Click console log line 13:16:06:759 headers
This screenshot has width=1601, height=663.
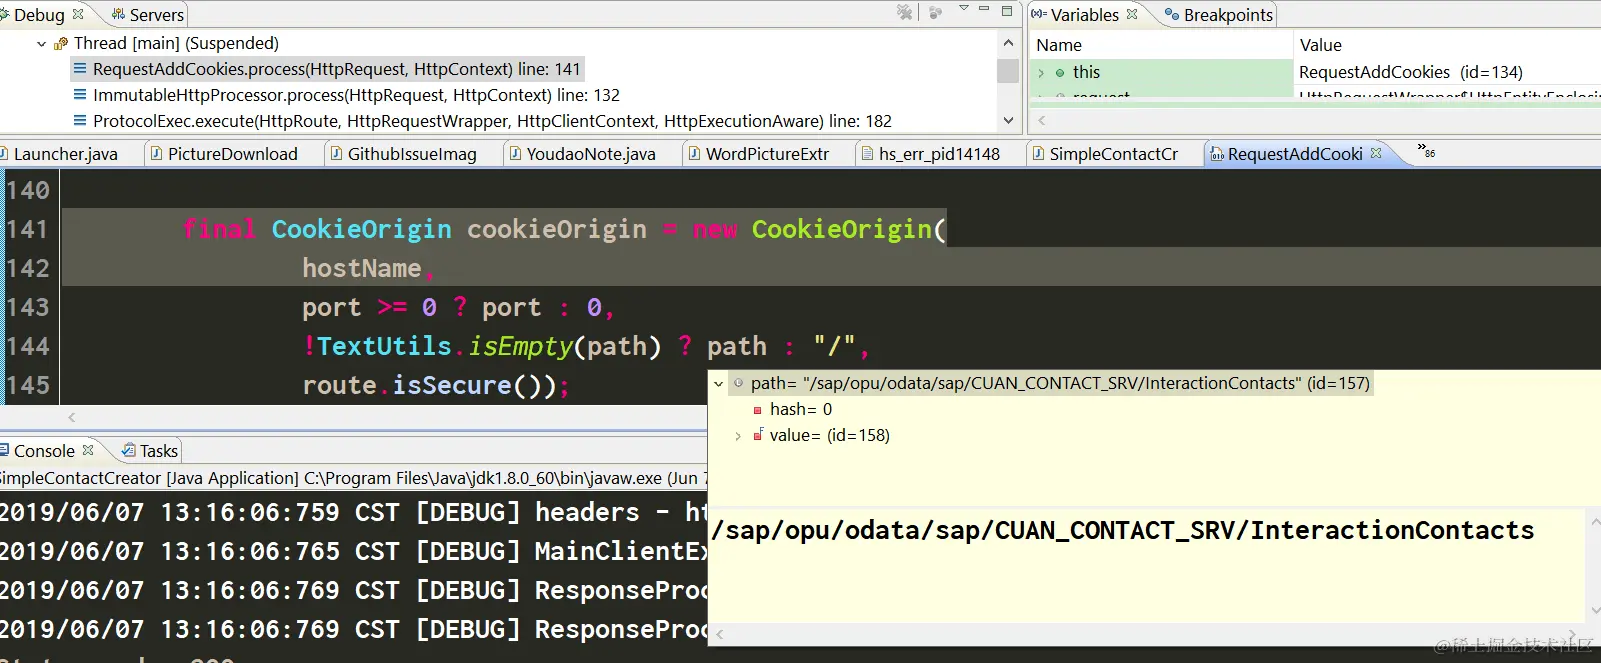[x=354, y=512]
